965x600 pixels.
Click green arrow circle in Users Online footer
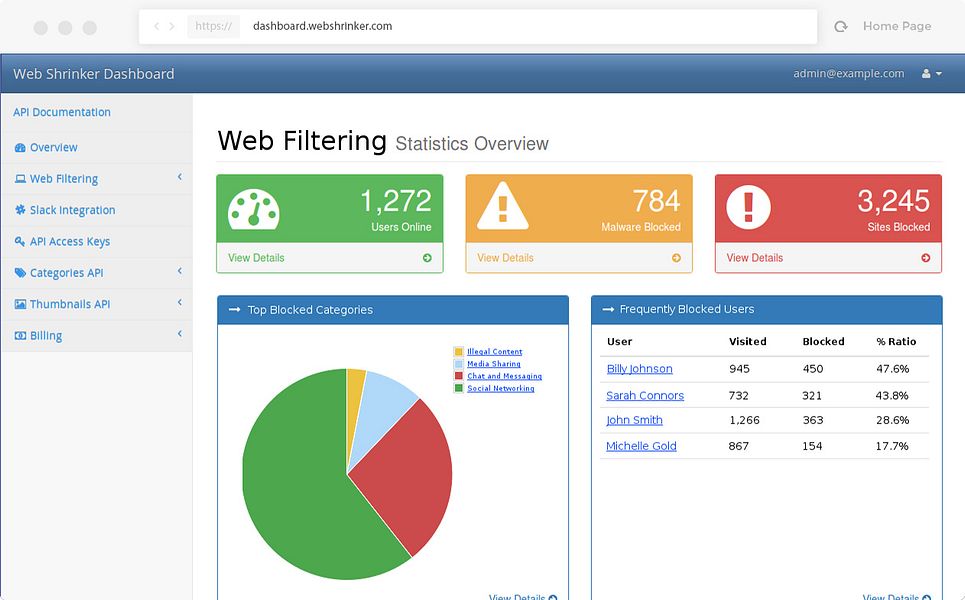click(x=427, y=258)
